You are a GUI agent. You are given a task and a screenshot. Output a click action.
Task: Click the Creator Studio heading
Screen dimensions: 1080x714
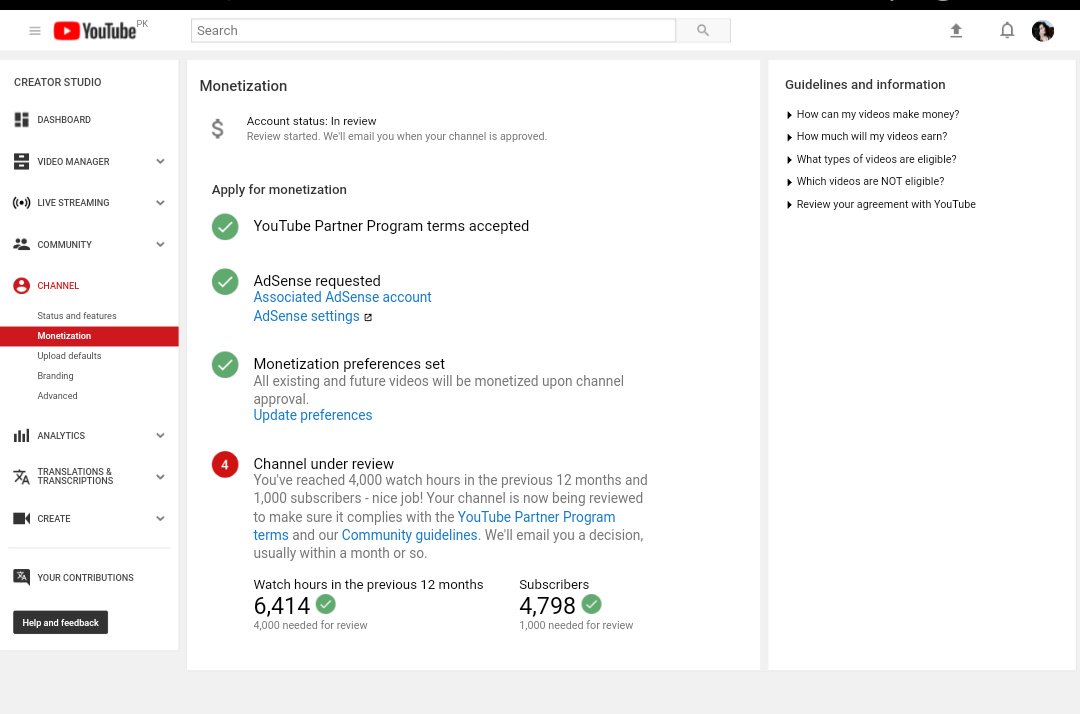click(x=58, y=82)
